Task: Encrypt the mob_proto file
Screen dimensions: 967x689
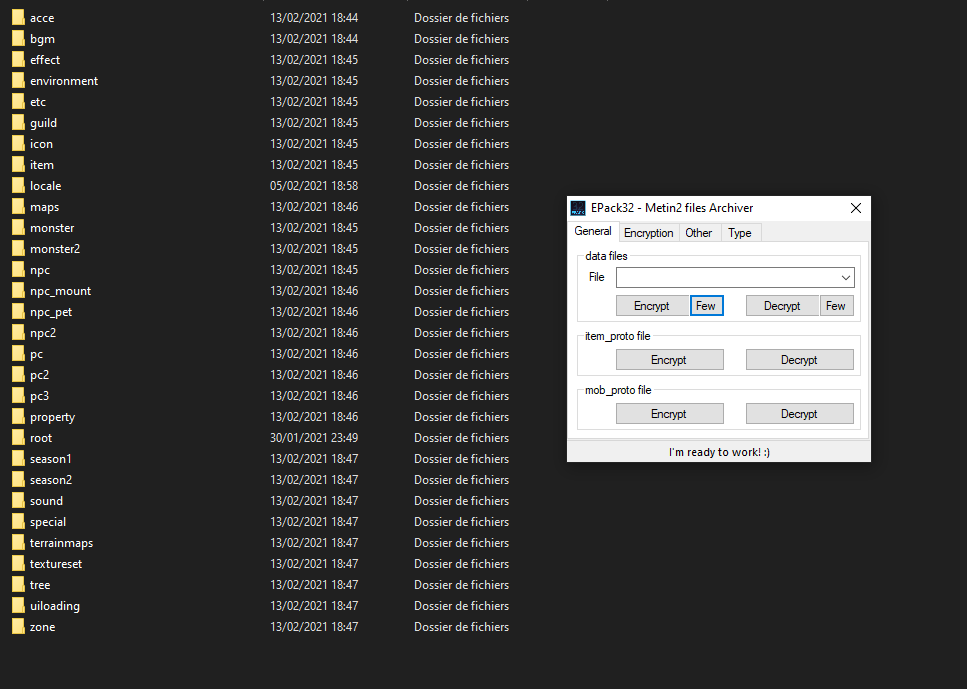Action: [669, 414]
